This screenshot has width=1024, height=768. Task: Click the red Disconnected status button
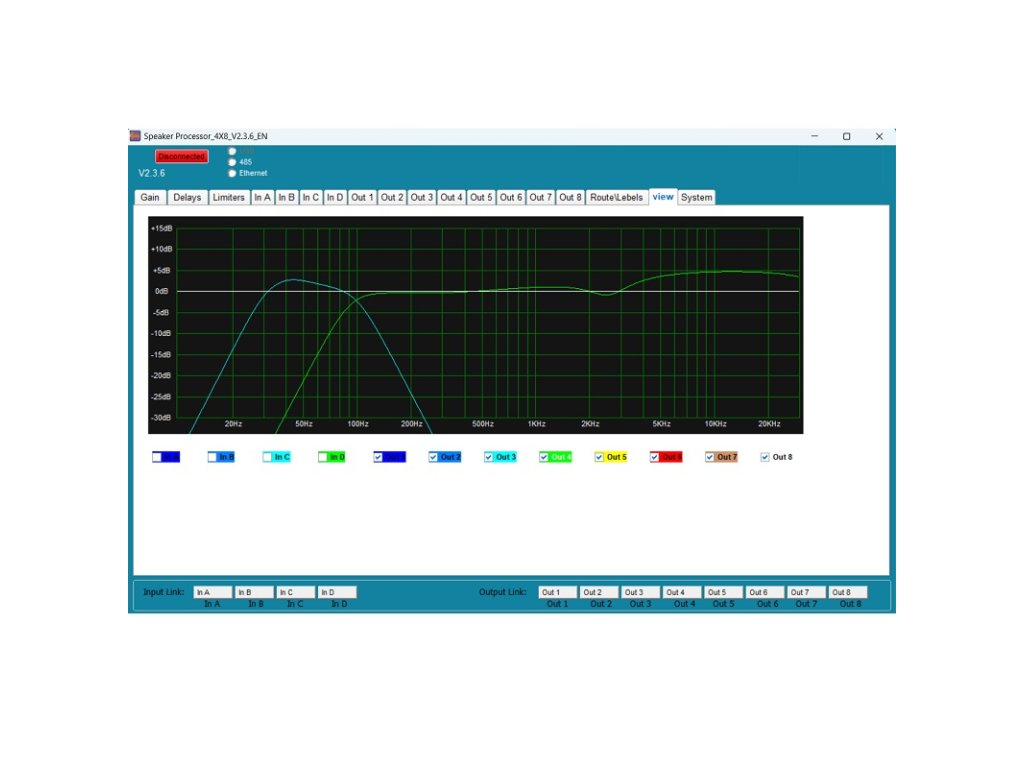pos(181,156)
